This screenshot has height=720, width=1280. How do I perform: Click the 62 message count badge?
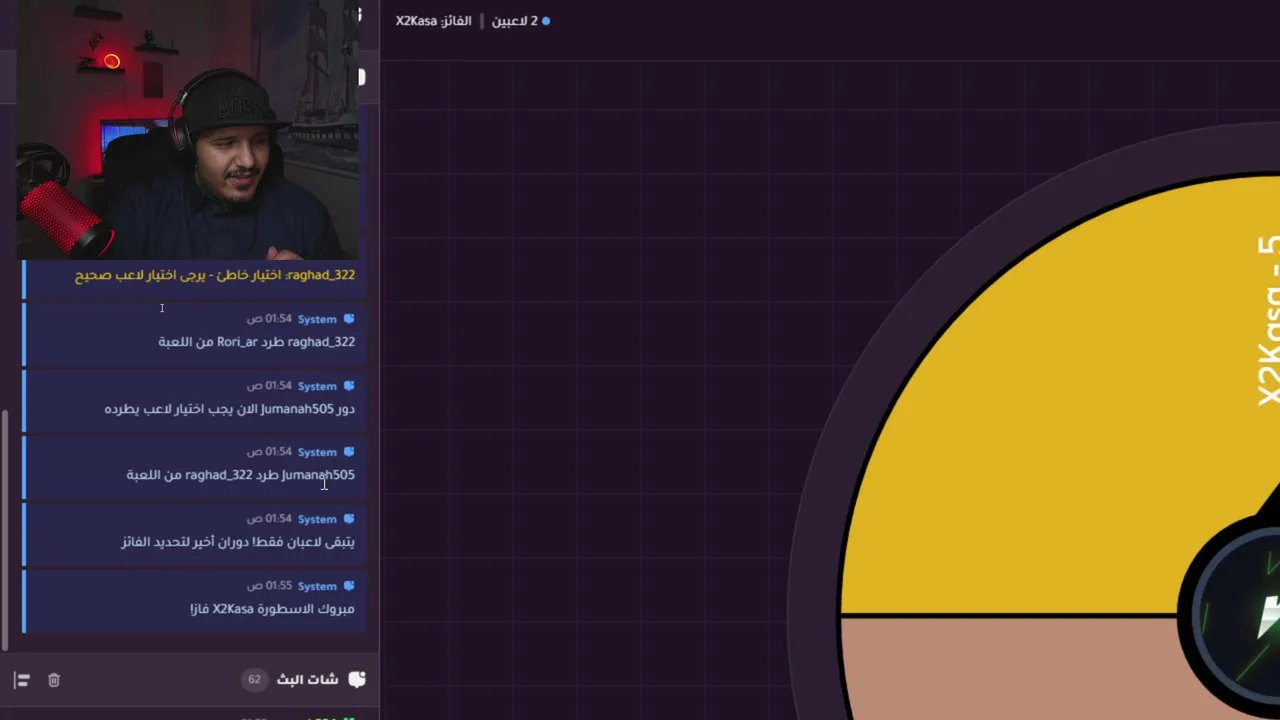click(x=254, y=680)
